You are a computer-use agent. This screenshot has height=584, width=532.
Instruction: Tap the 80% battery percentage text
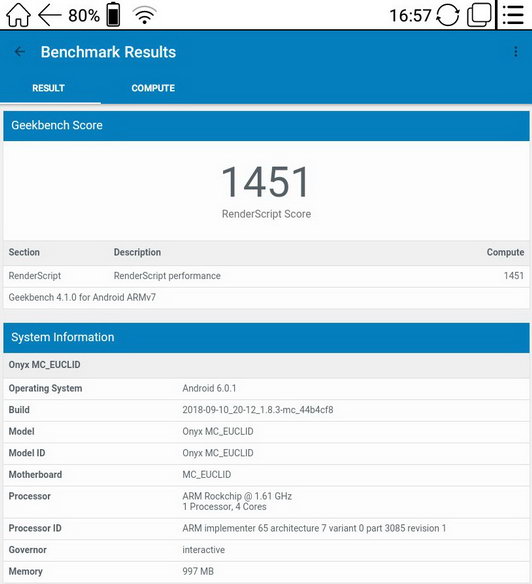[84, 16]
